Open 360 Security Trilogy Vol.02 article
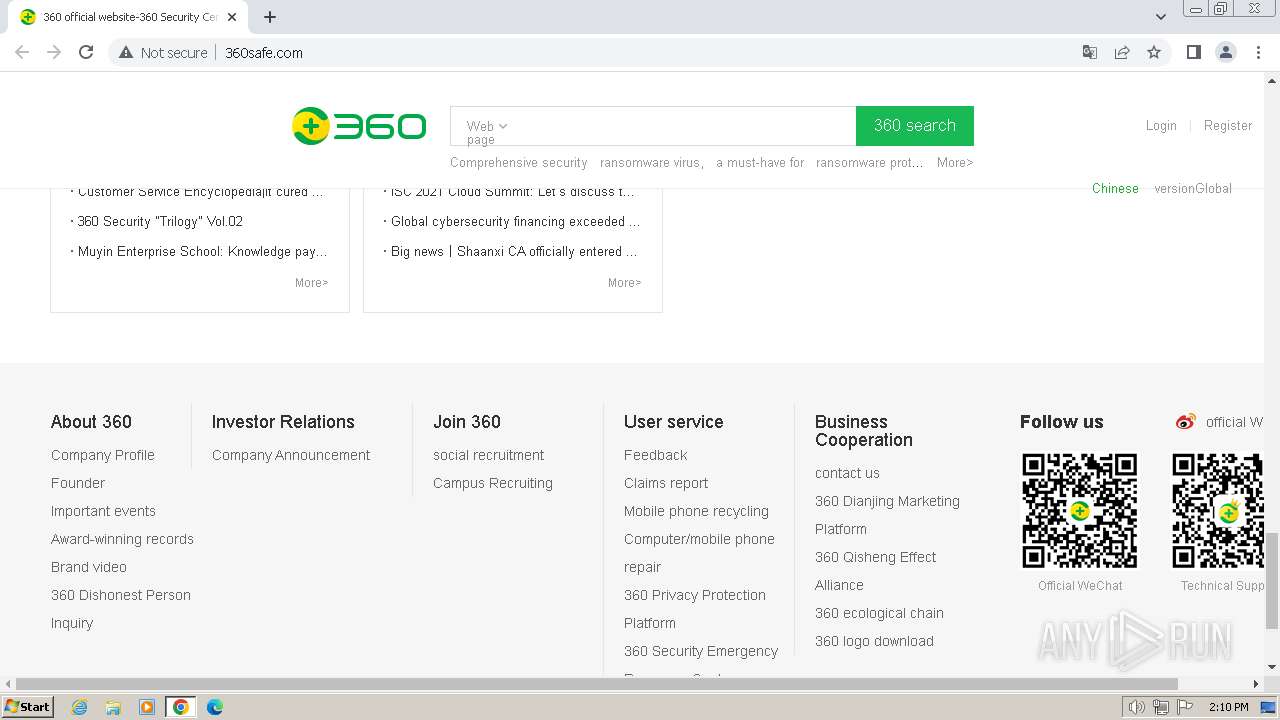 pyautogui.click(x=160, y=221)
